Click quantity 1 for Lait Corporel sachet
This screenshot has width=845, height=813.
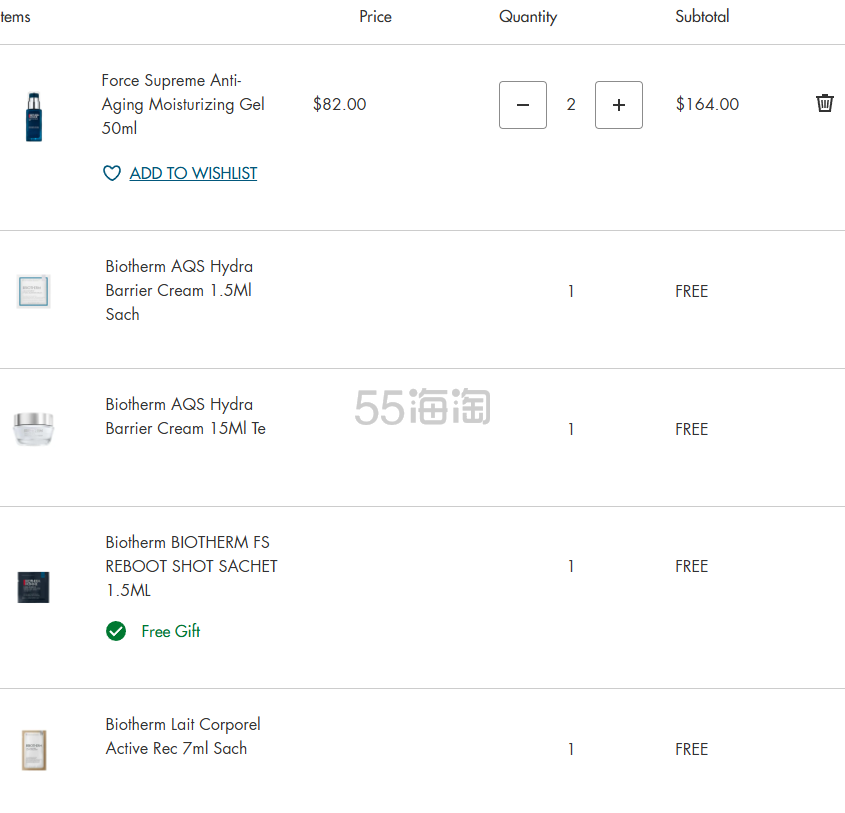click(571, 749)
